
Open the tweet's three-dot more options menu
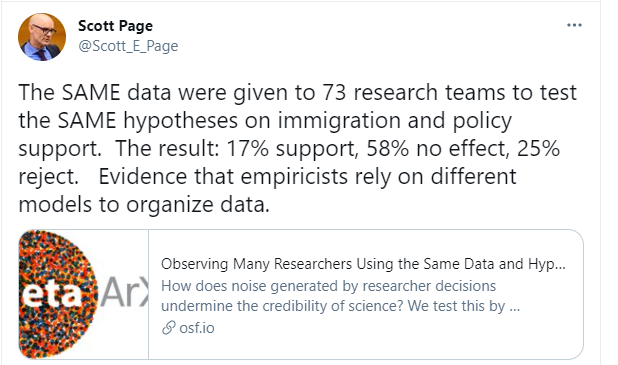tap(574, 25)
